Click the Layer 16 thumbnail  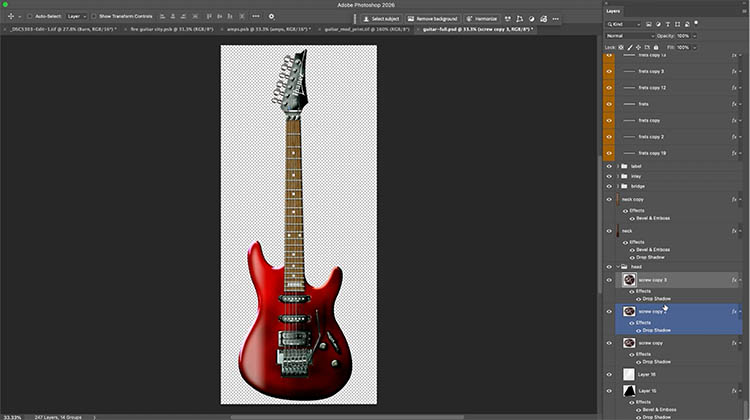coord(629,375)
